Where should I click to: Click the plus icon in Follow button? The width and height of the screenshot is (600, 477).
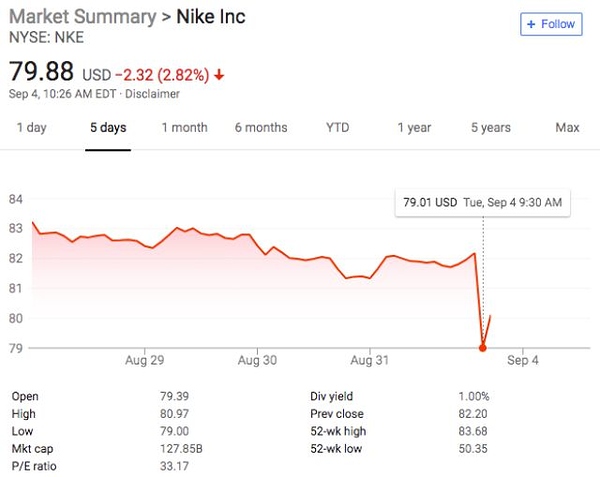(532, 23)
